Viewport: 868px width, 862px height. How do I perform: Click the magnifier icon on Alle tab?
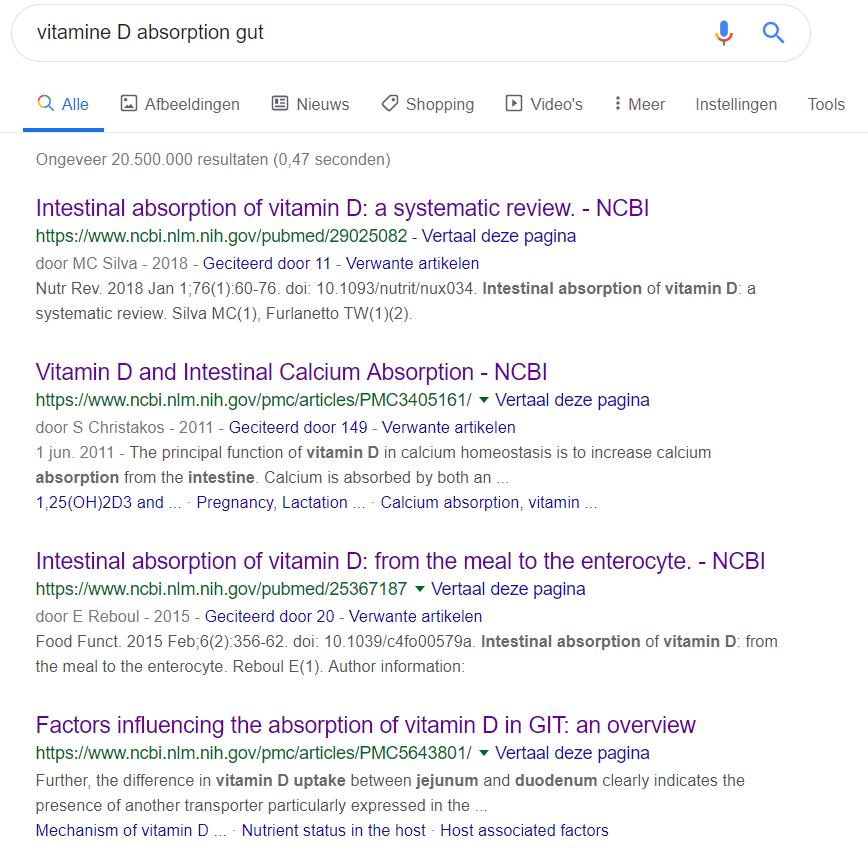[45, 104]
